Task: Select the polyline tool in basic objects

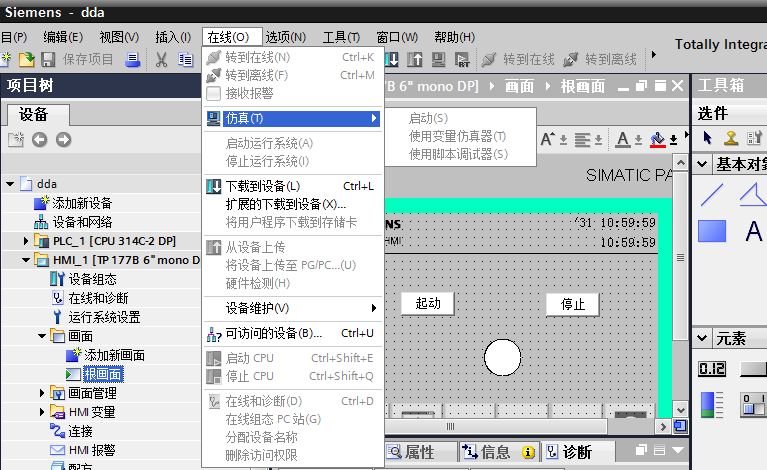Action: pos(752,194)
